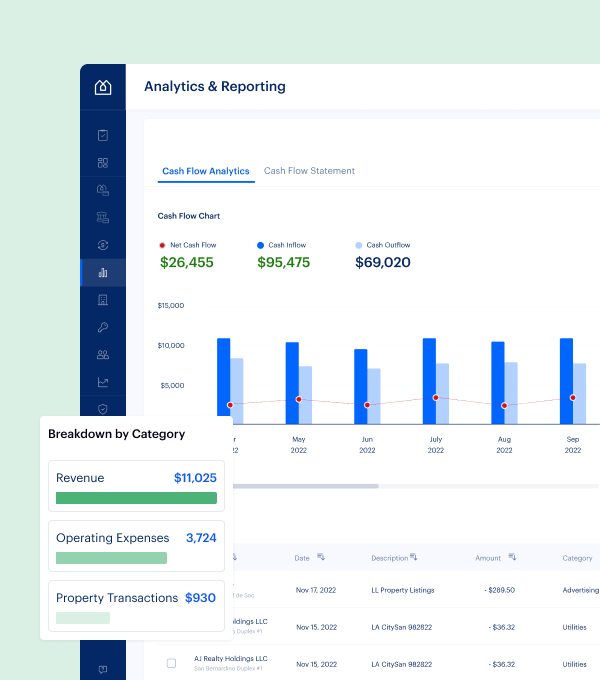Screen dimensions: 600x680
Task: Click the Jun 2022 net cash flow point
Action: pos(367,405)
